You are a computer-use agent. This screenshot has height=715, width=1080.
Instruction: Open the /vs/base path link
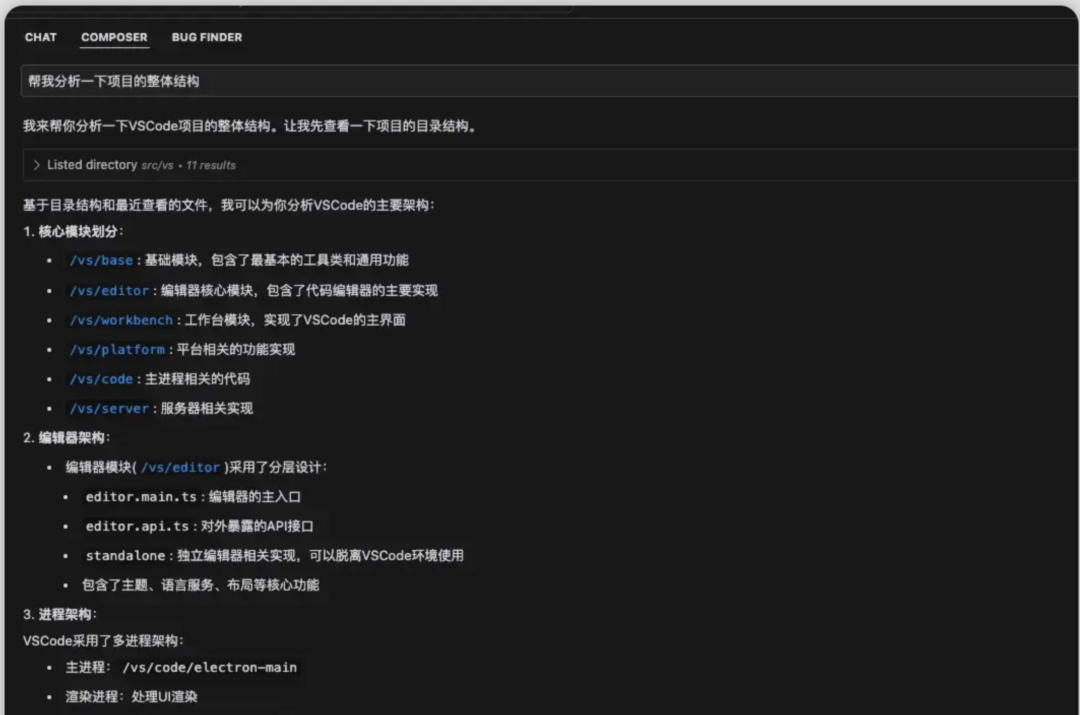[x=101, y=260]
